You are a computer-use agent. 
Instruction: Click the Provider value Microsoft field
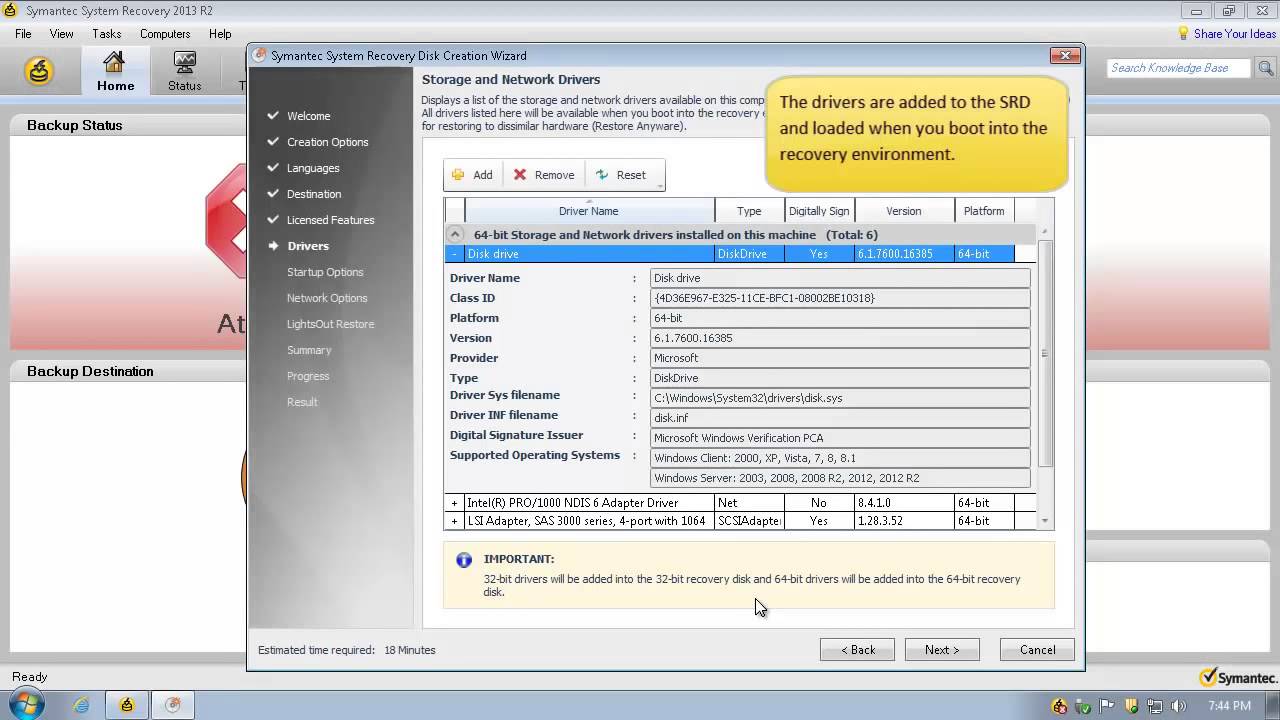coord(840,358)
